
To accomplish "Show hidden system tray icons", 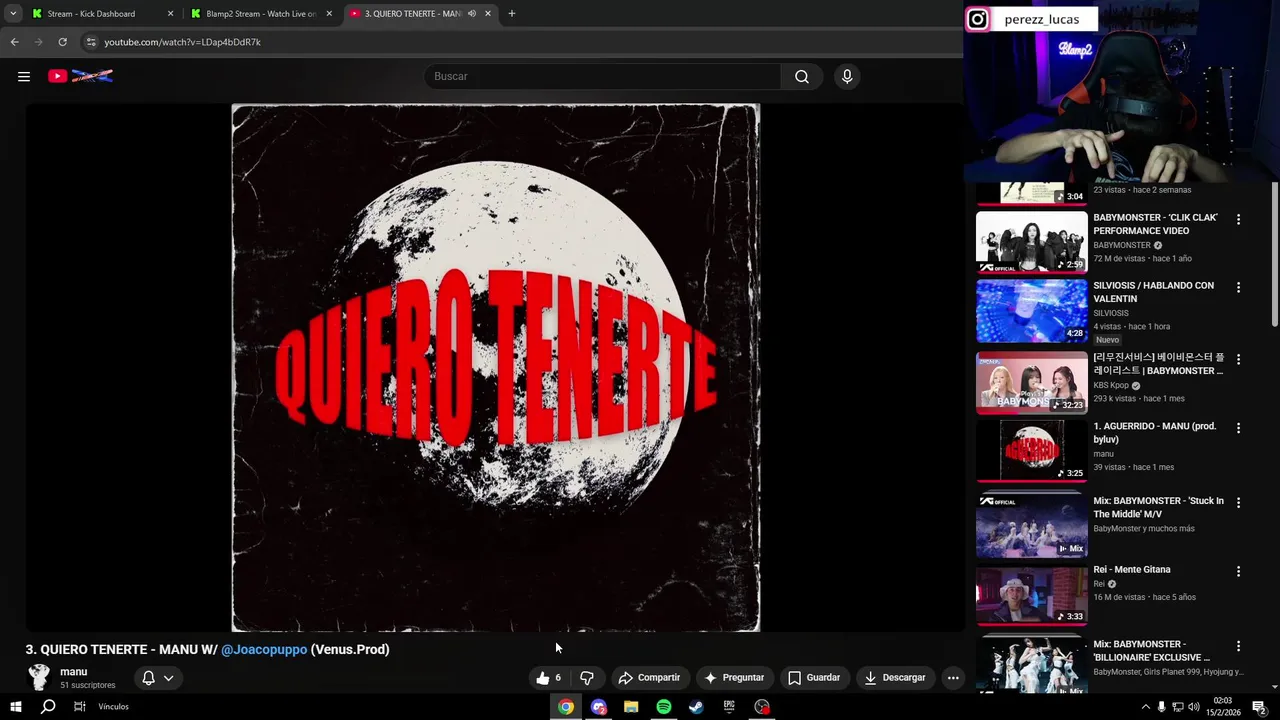I will click(1145, 707).
